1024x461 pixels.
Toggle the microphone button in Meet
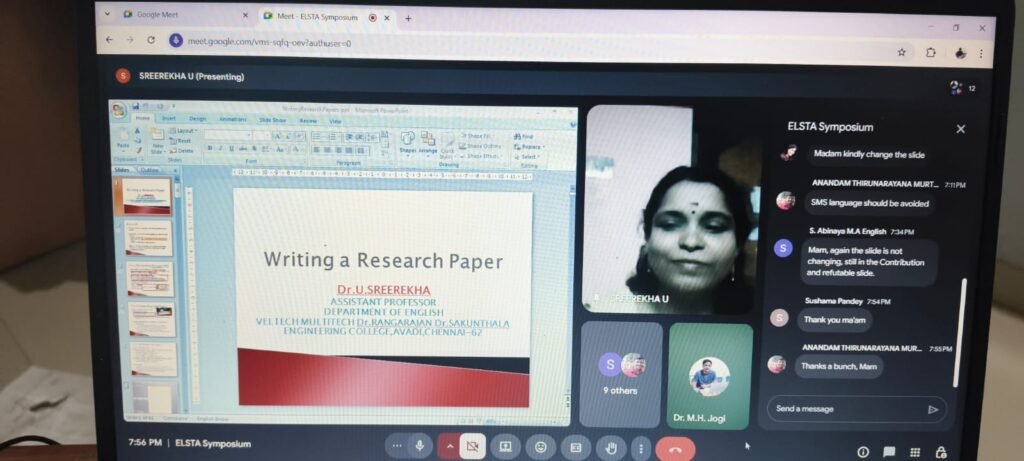click(x=421, y=446)
